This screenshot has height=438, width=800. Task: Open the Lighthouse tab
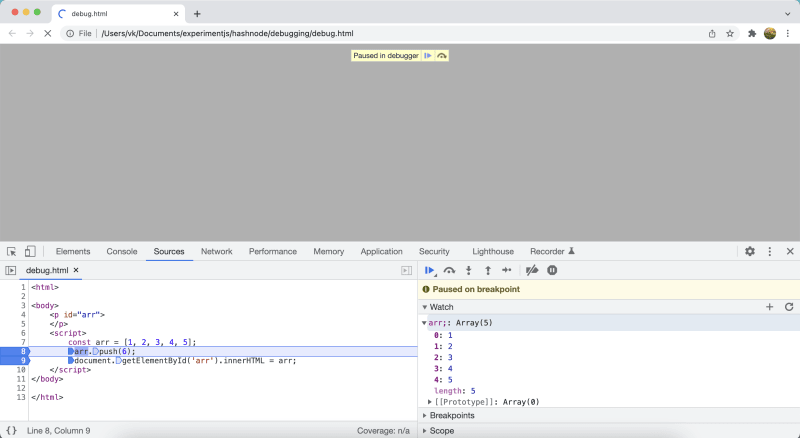(493, 251)
